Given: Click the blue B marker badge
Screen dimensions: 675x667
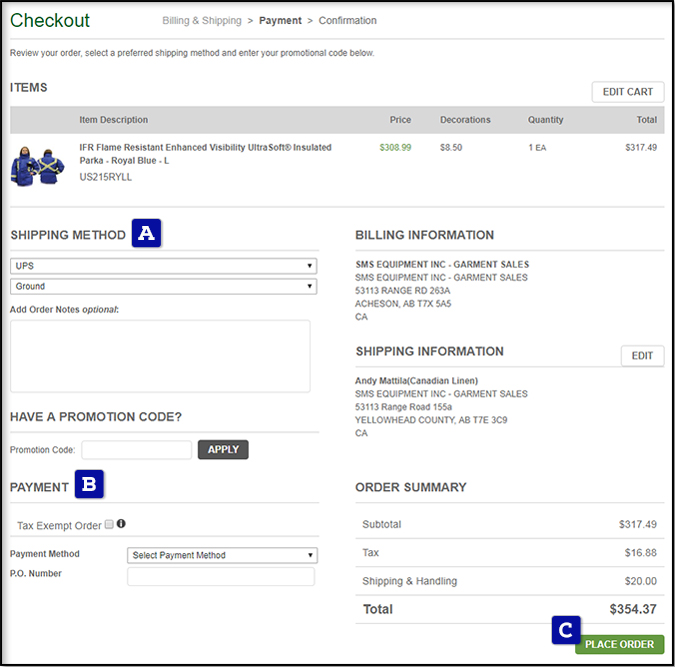Looking at the screenshot, I should [89, 486].
